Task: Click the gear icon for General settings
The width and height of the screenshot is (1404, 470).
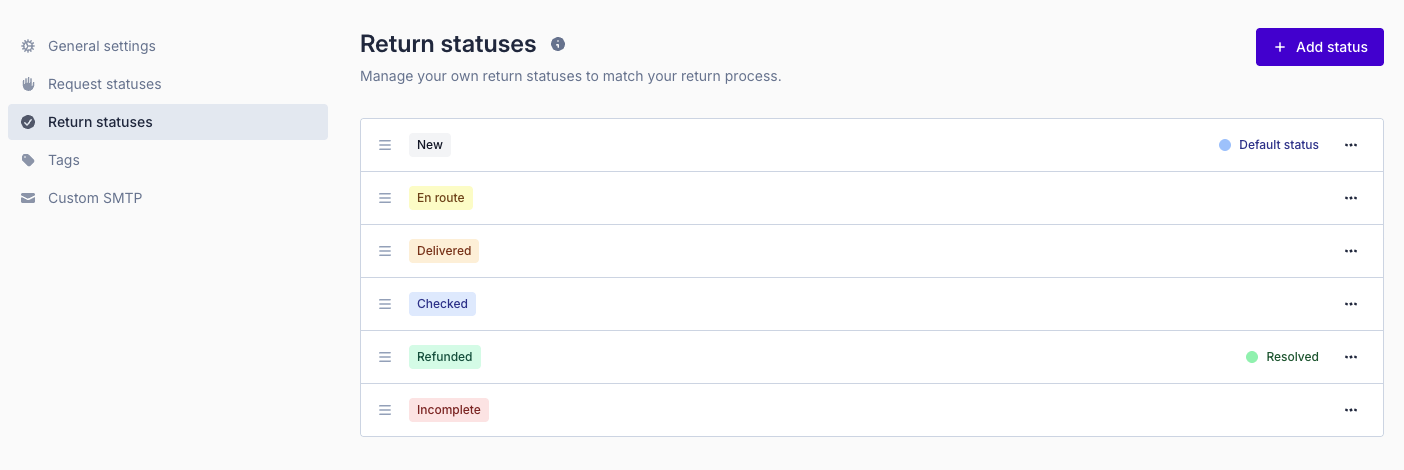Action: click(28, 46)
